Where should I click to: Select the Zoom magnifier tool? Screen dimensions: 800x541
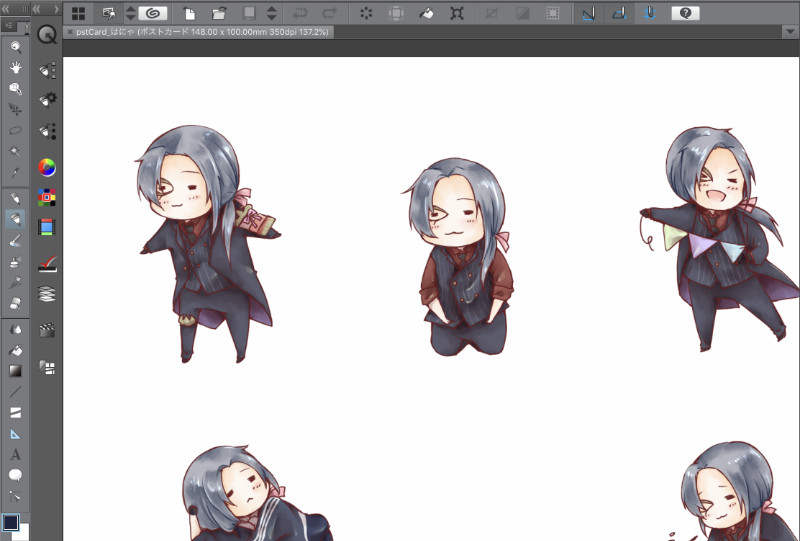point(16,47)
